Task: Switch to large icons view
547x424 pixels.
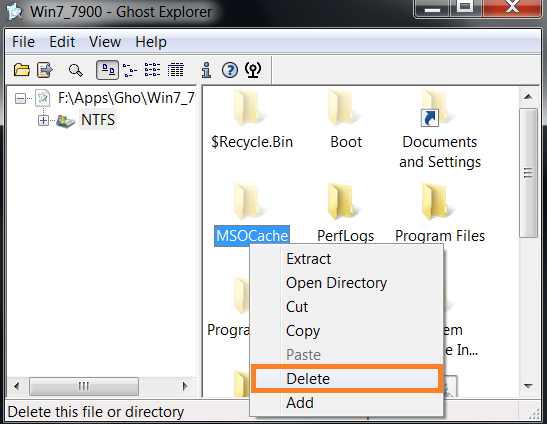Action: coord(107,70)
